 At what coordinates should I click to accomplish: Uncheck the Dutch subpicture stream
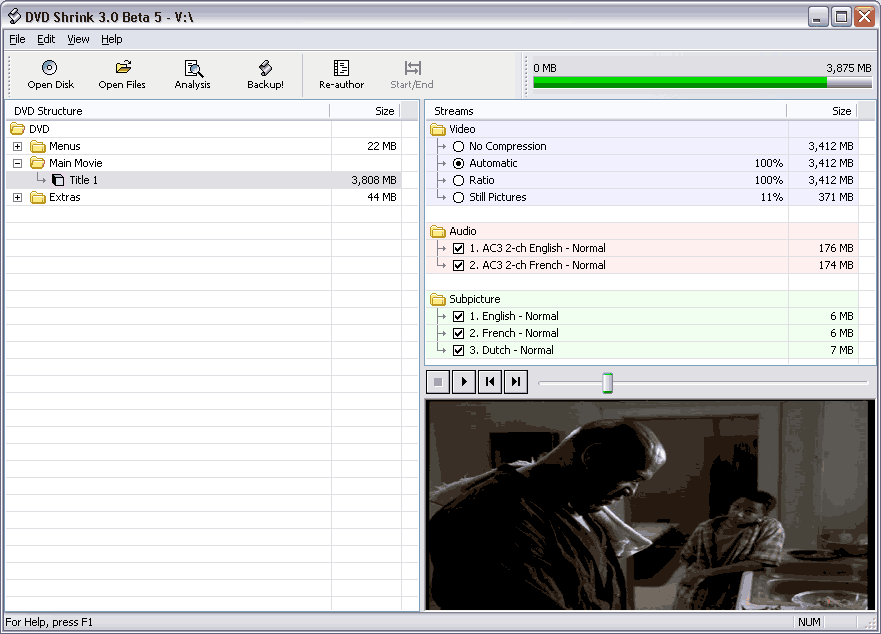click(x=458, y=350)
